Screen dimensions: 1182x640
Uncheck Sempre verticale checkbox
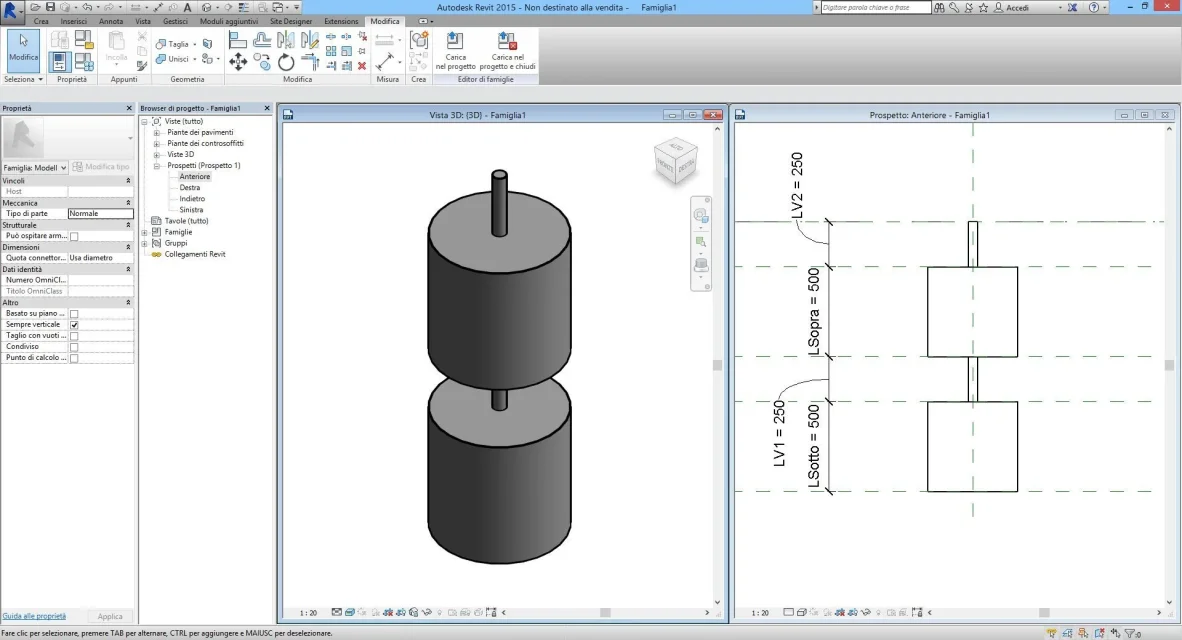[74, 325]
